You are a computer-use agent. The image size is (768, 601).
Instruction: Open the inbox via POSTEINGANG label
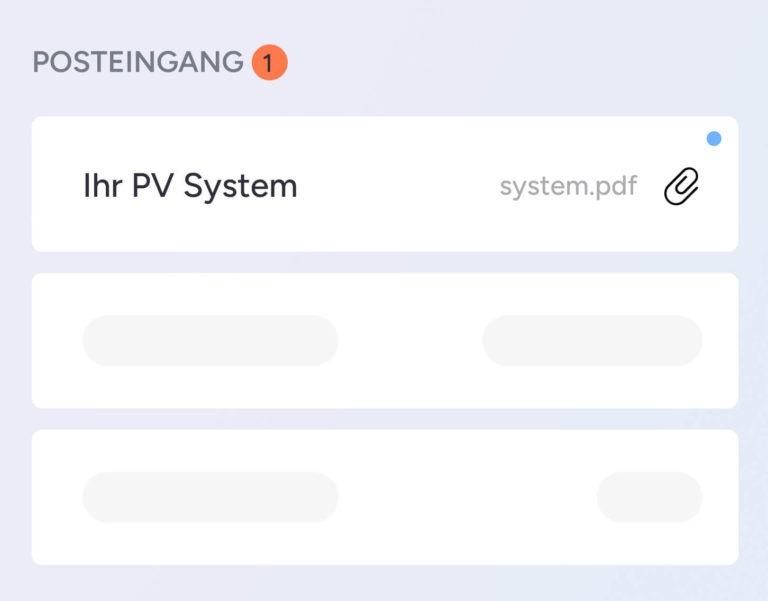pyautogui.click(x=138, y=62)
